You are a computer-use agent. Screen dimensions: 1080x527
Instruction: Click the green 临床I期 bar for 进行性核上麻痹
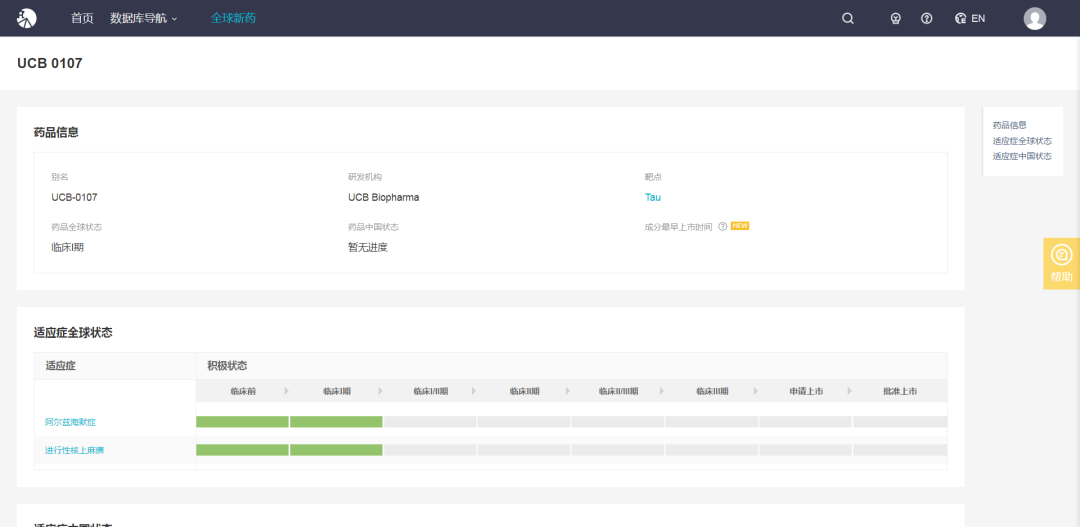[336, 450]
